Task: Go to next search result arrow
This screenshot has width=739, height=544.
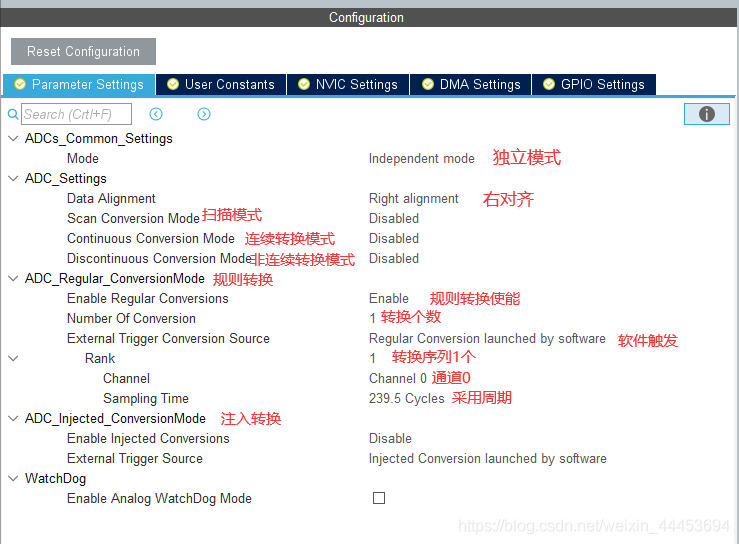Action: click(x=204, y=114)
